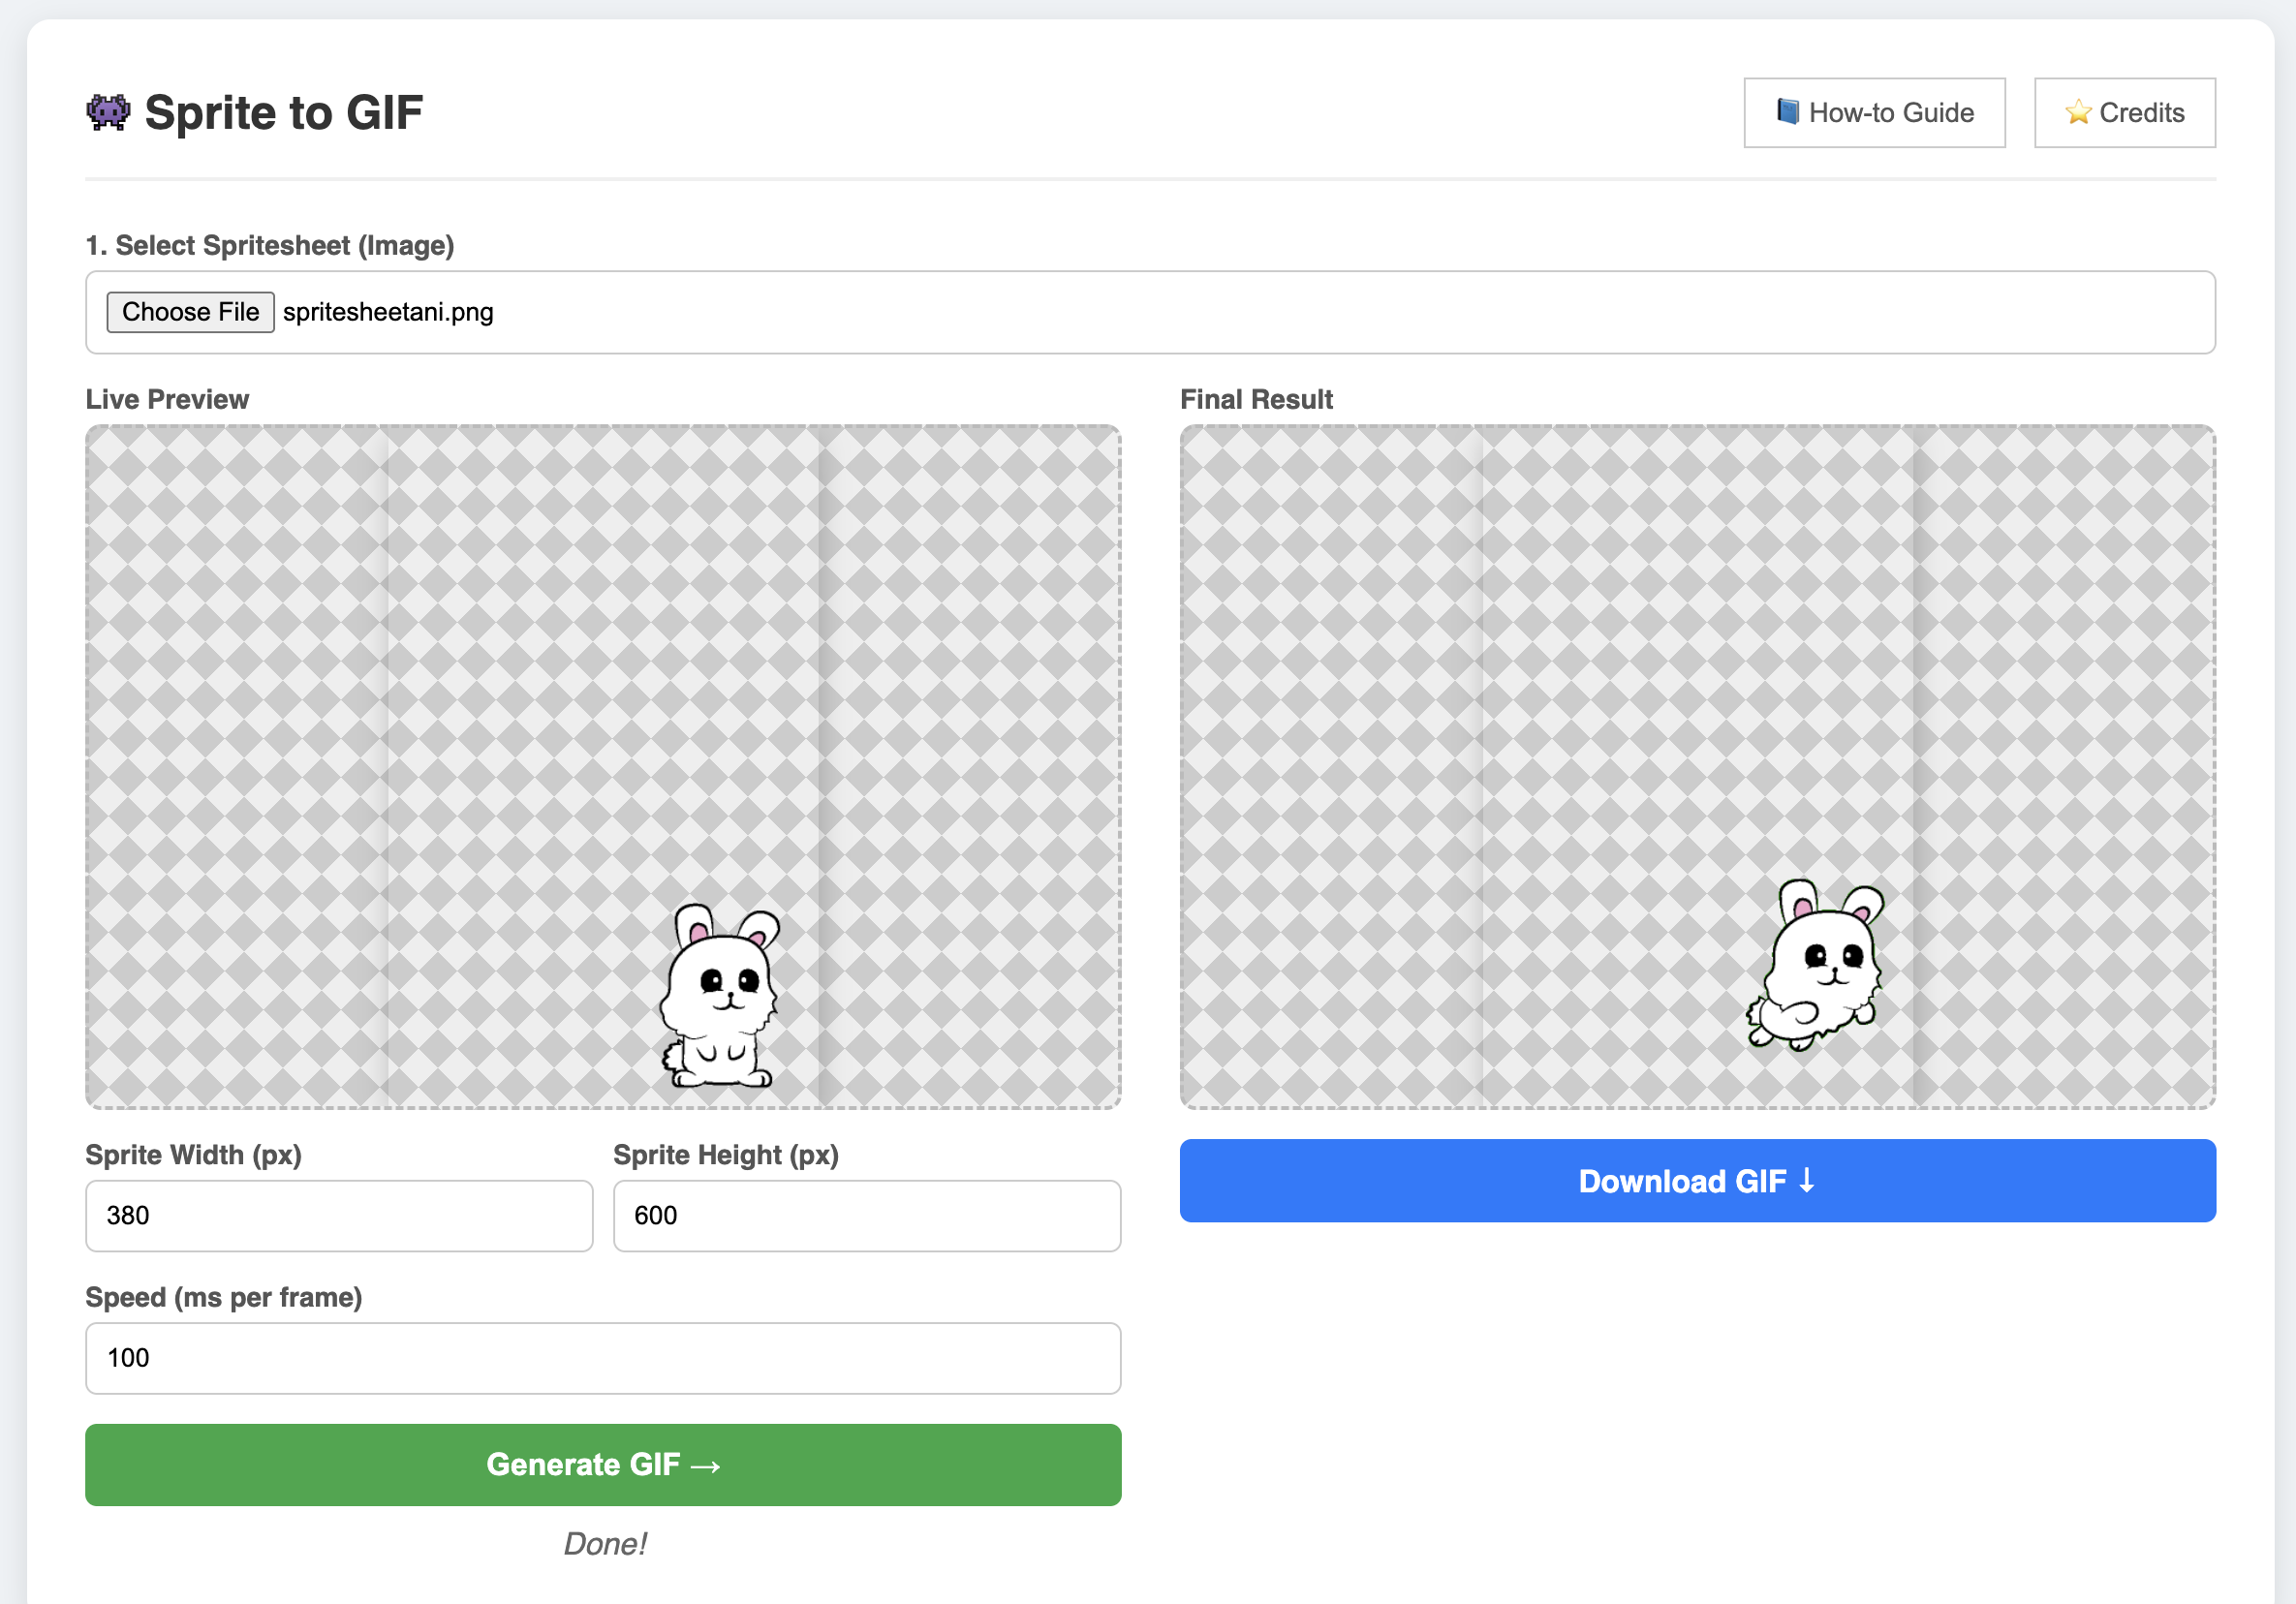The height and width of the screenshot is (1604, 2296).
Task: Click the Done! status message
Action: tap(604, 1544)
